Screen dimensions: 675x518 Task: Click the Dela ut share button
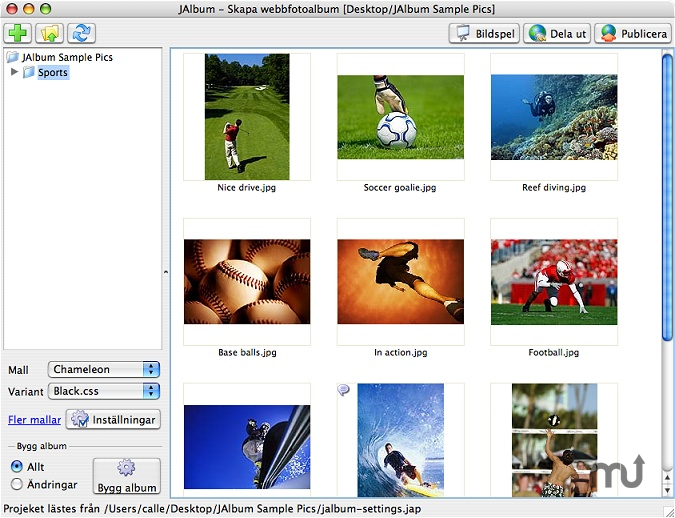coord(557,34)
